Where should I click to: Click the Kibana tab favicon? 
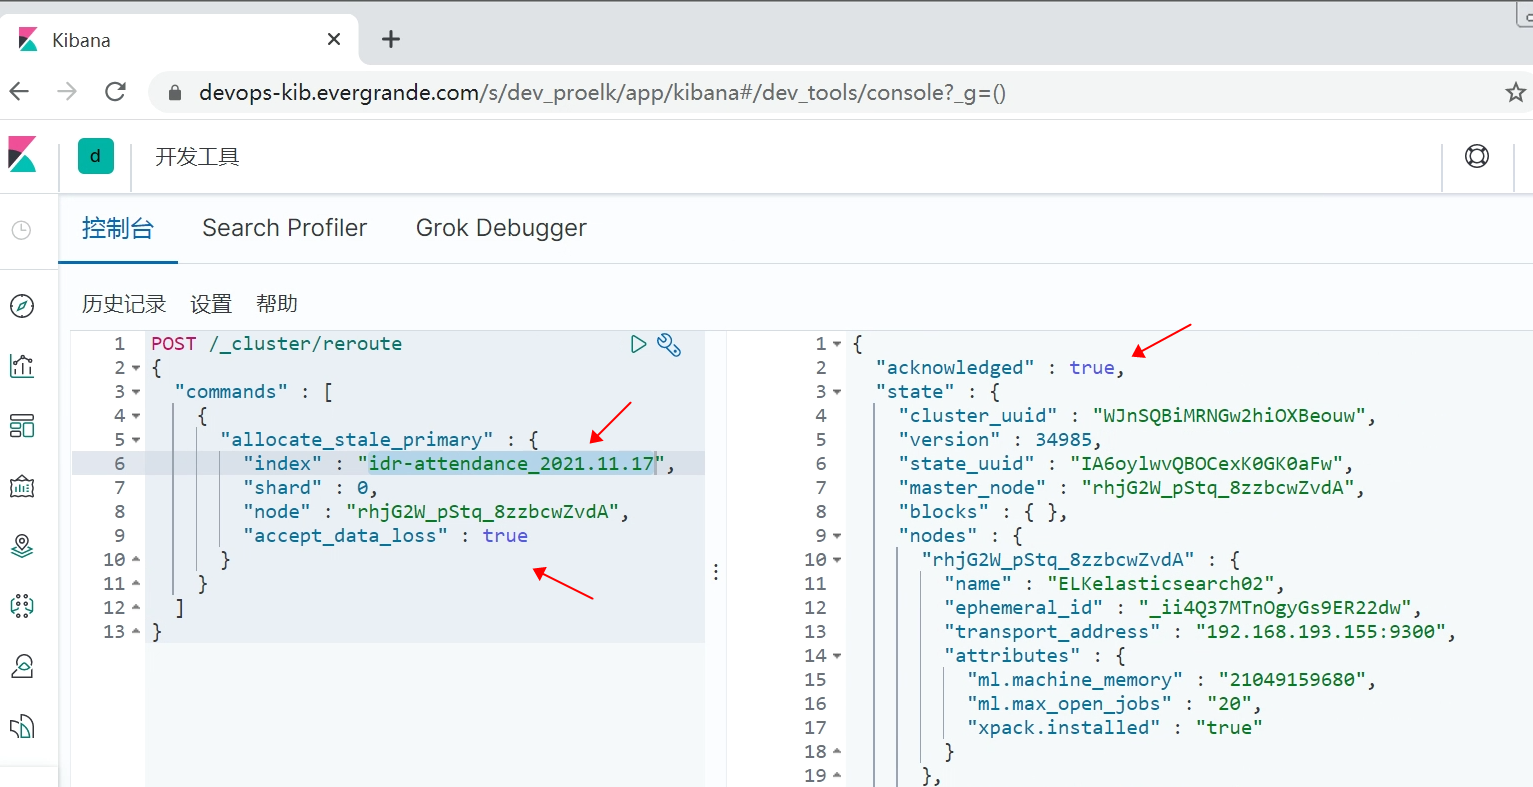pos(28,40)
